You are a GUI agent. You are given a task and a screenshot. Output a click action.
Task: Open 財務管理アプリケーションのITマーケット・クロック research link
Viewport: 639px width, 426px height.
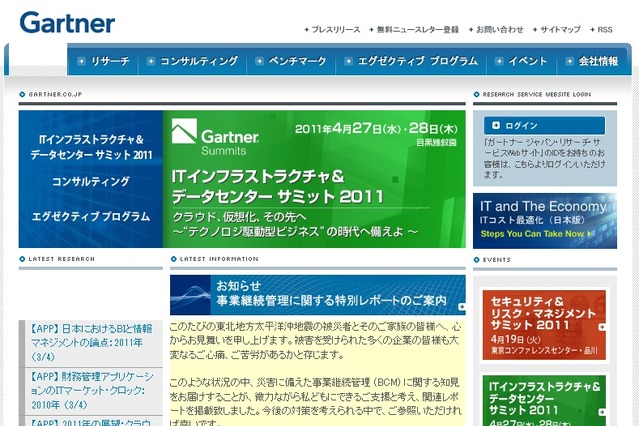[92, 391]
